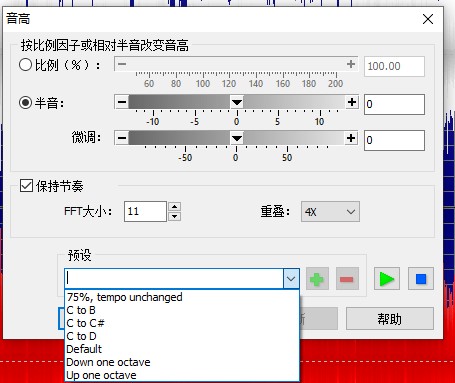This screenshot has width=455, height=383.
Task: Play preview with the green triangle
Action: tap(387, 279)
